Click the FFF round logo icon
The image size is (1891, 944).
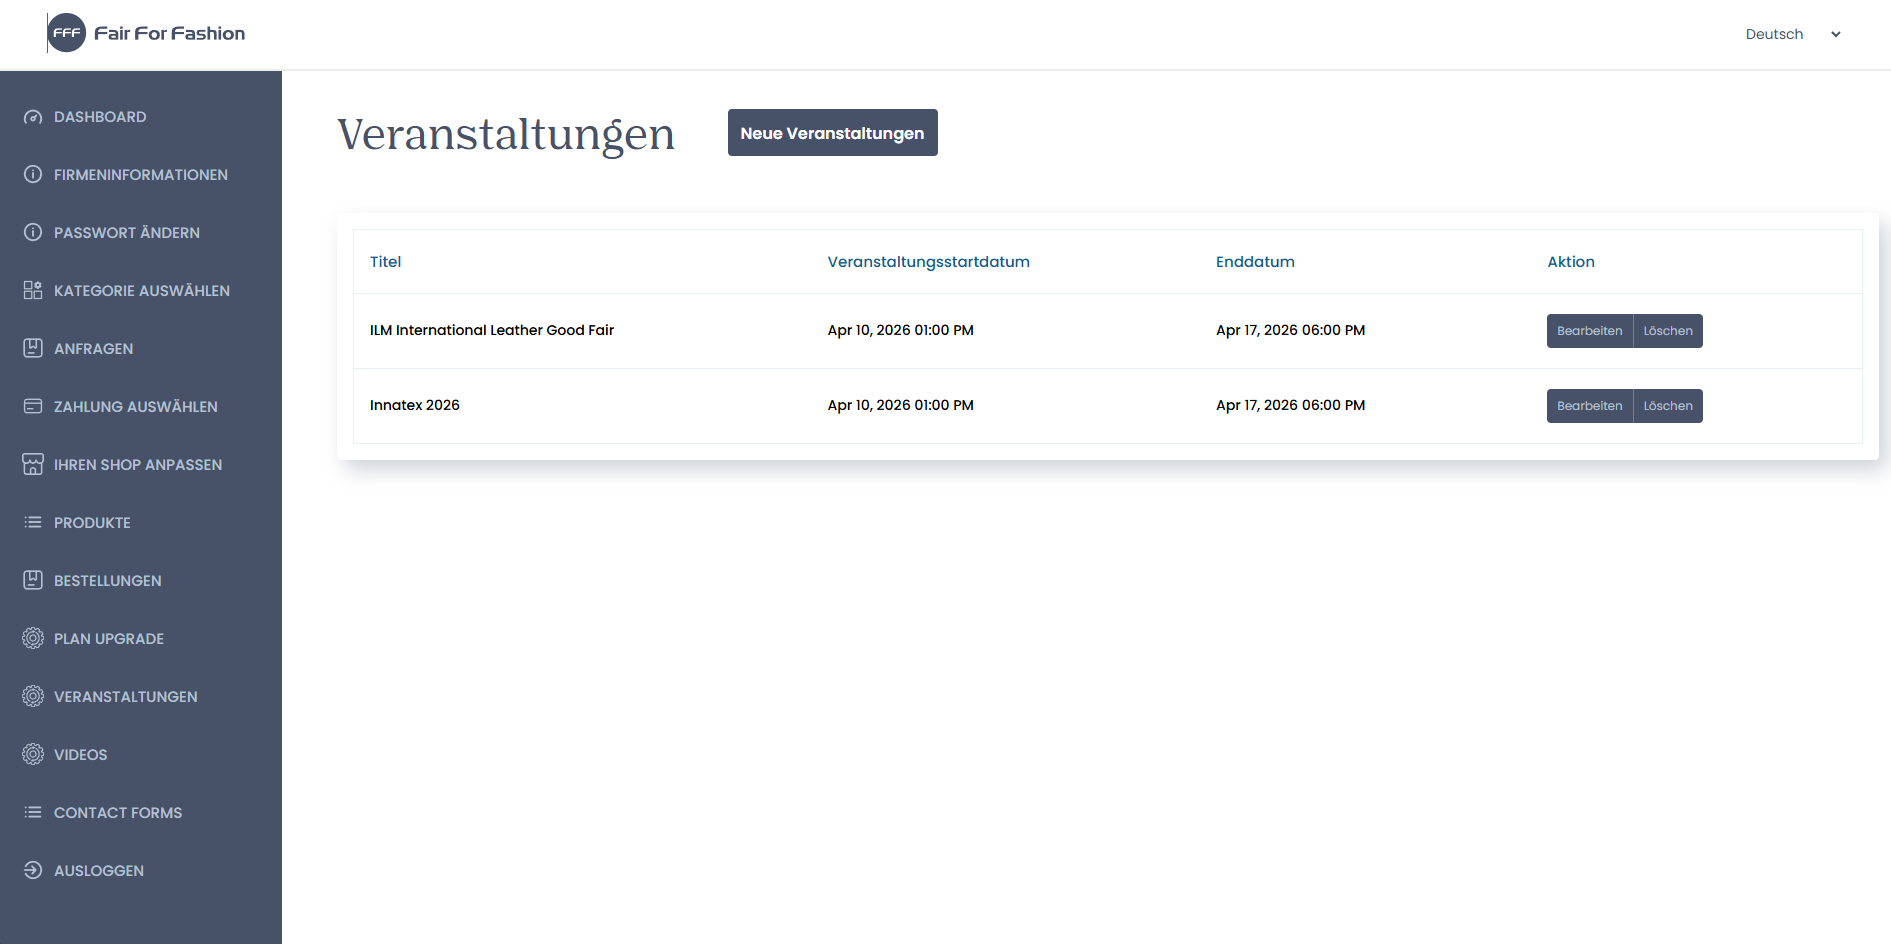click(67, 33)
